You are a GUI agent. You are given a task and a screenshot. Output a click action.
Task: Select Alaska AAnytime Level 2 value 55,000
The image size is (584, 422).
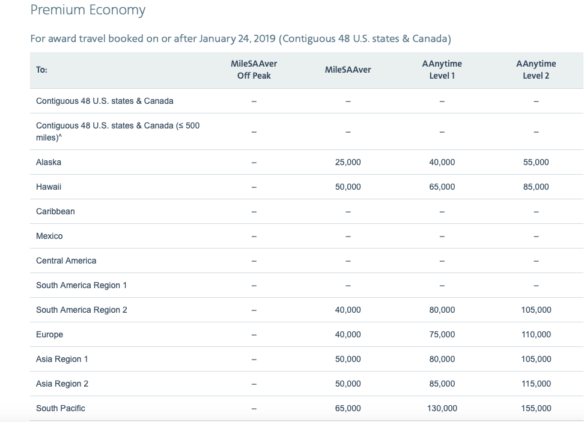point(536,162)
